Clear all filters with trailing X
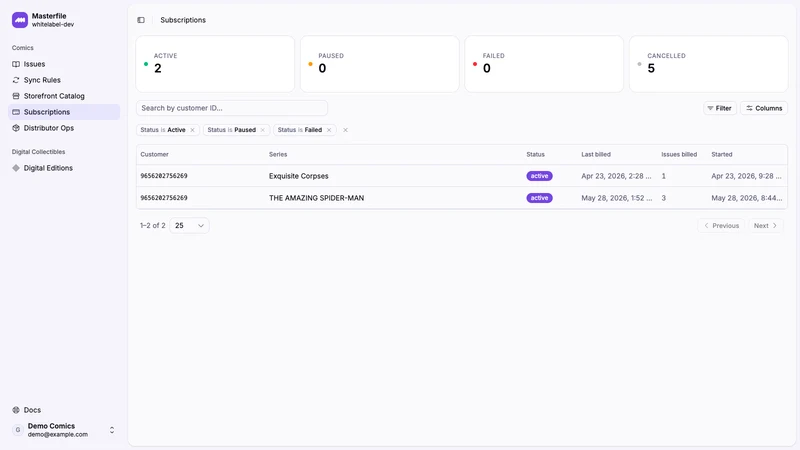800x450 pixels. click(x=345, y=130)
